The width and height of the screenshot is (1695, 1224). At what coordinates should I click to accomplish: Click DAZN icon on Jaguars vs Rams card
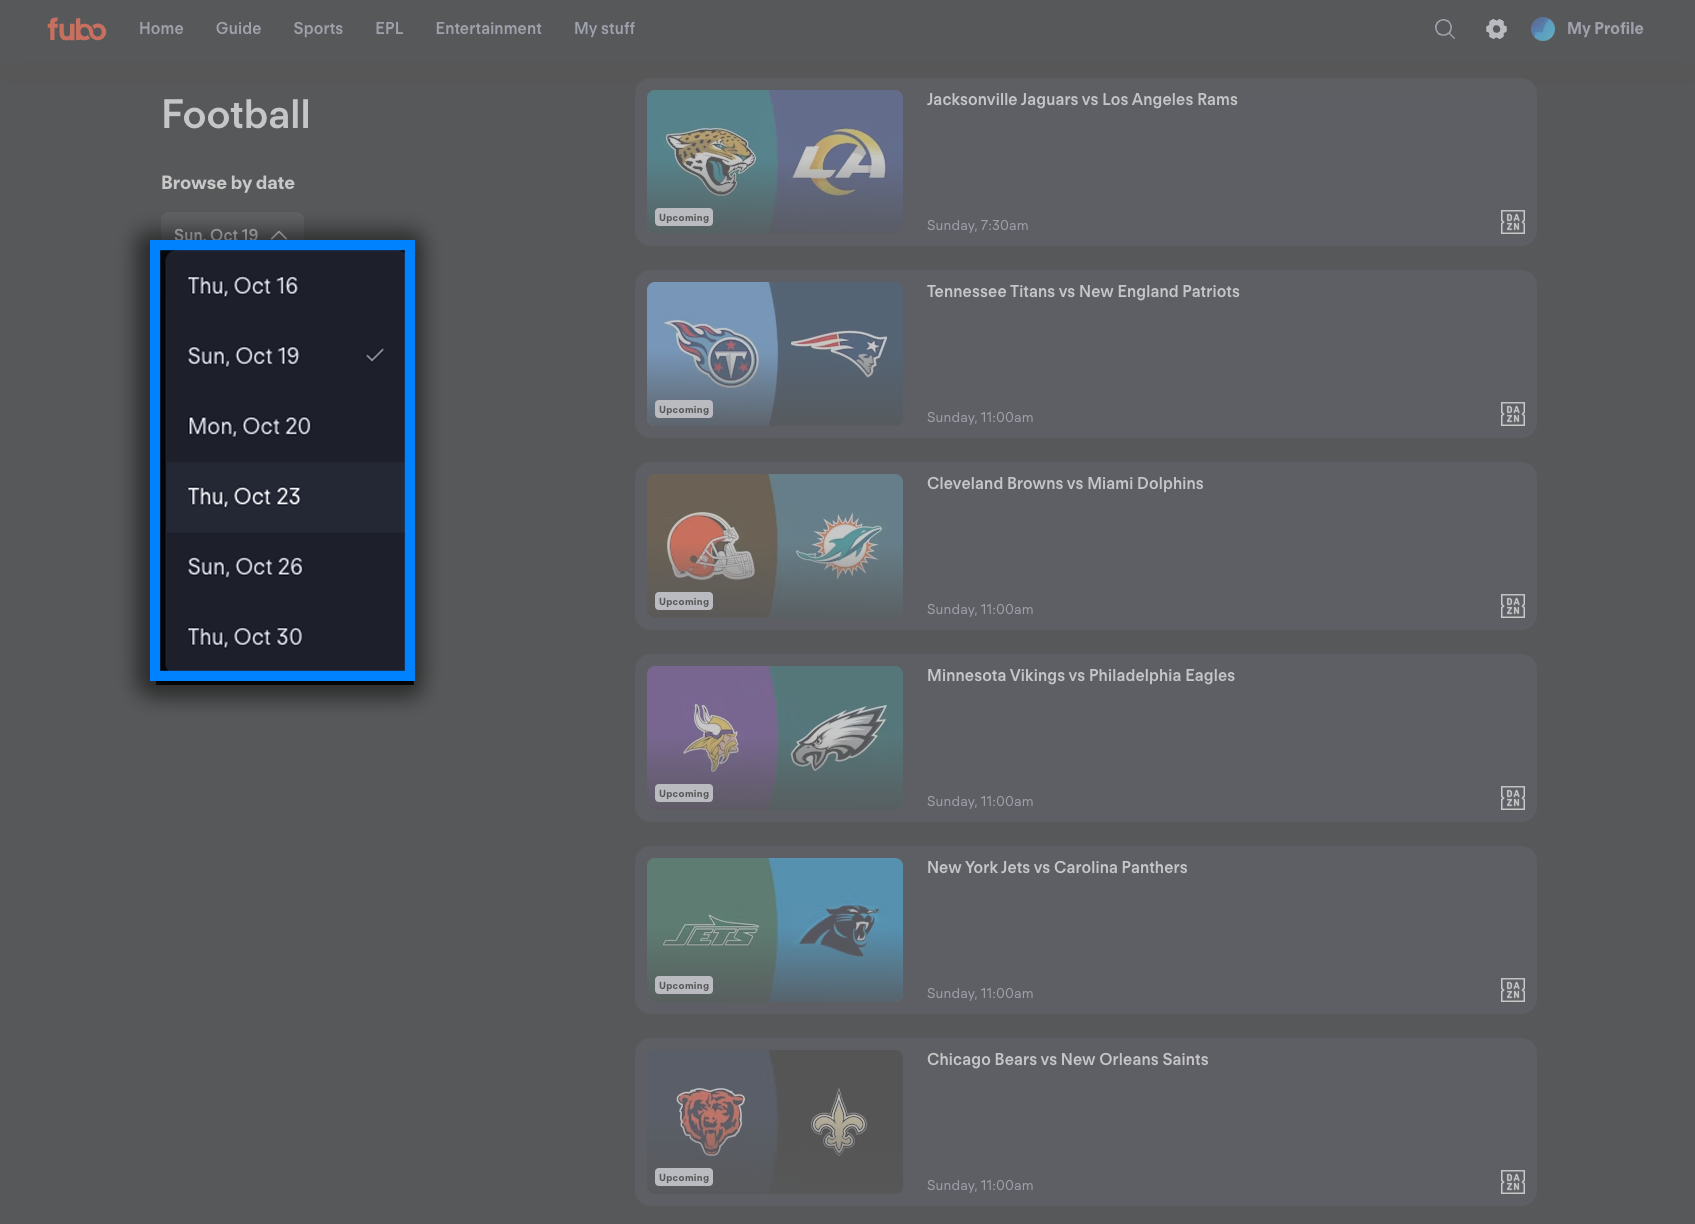click(1513, 222)
